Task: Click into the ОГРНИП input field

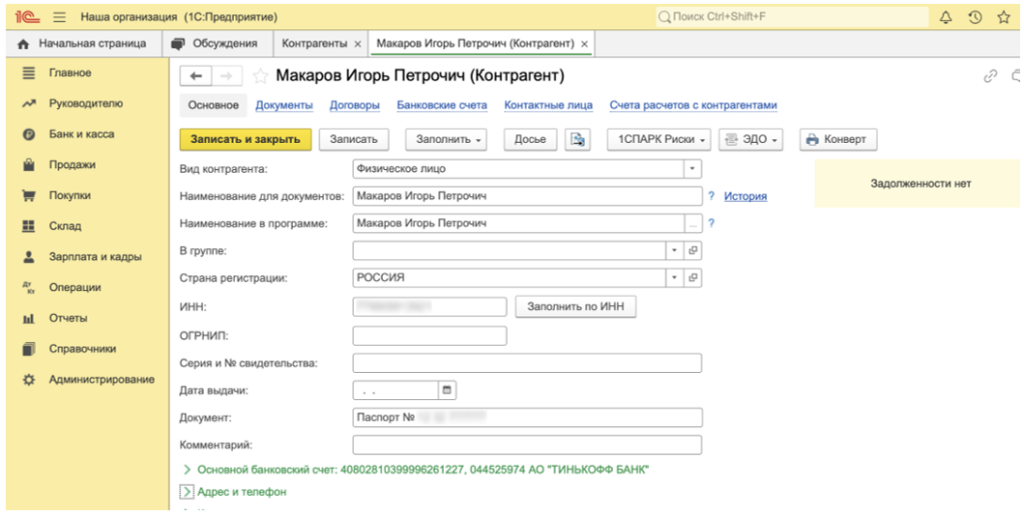Action: point(429,336)
